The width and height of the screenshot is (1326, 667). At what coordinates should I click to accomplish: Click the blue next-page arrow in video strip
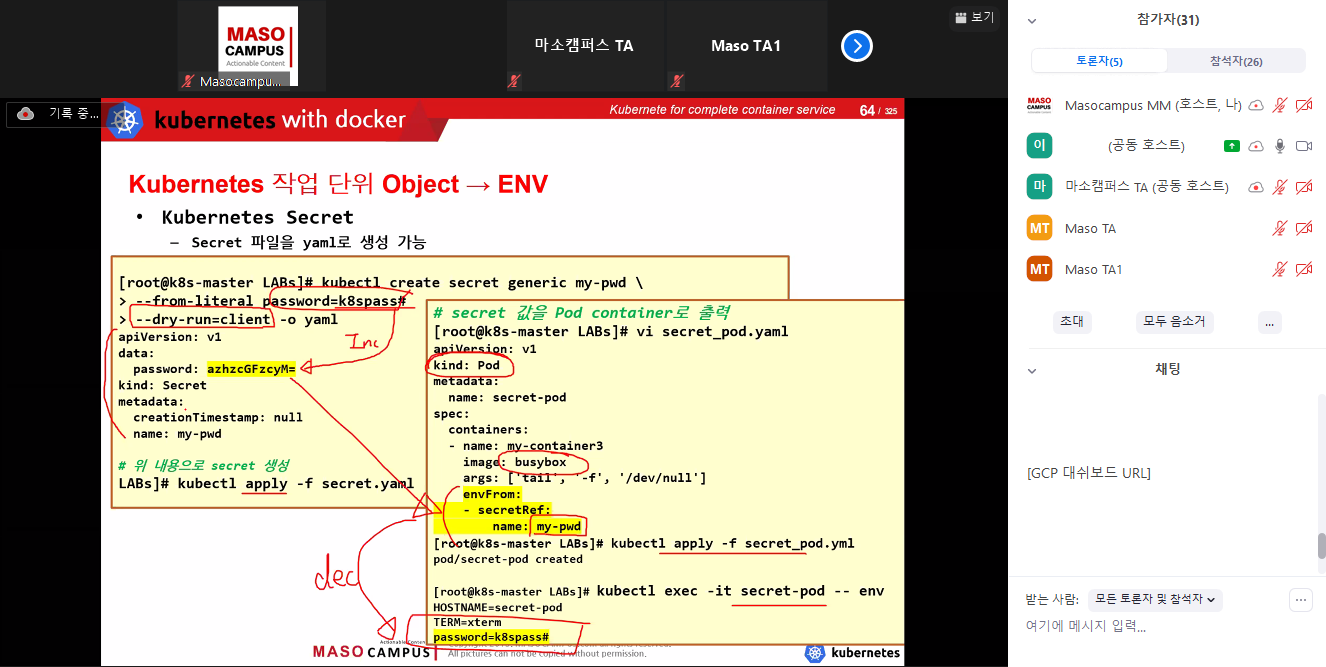coord(857,46)
